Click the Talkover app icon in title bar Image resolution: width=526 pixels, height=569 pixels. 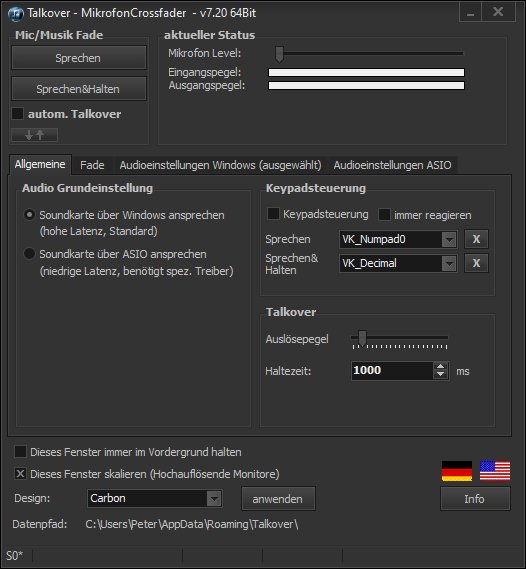pos(15,13)
